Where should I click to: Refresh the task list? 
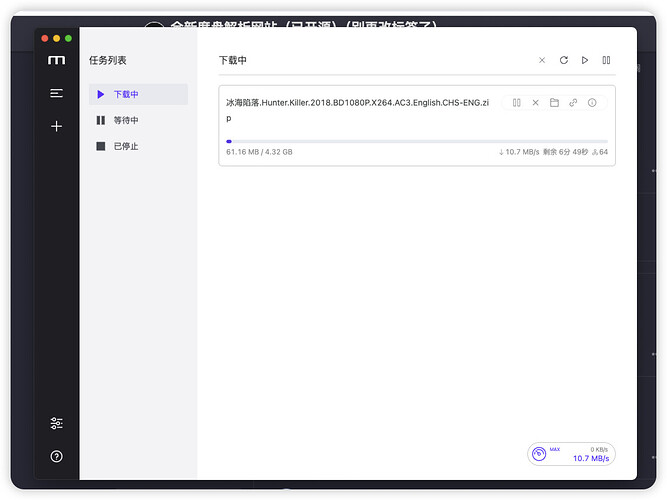(564, 60)
